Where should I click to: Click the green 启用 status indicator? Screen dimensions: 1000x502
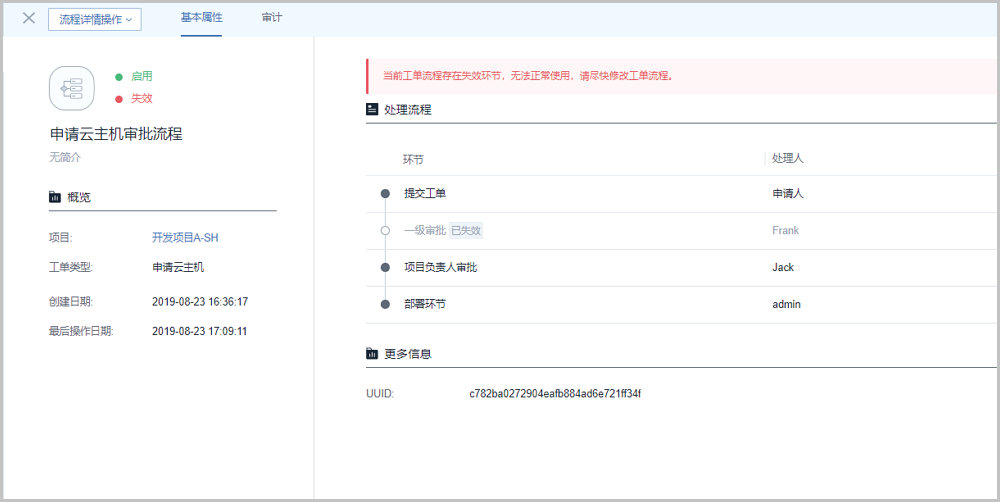[135, 76]
